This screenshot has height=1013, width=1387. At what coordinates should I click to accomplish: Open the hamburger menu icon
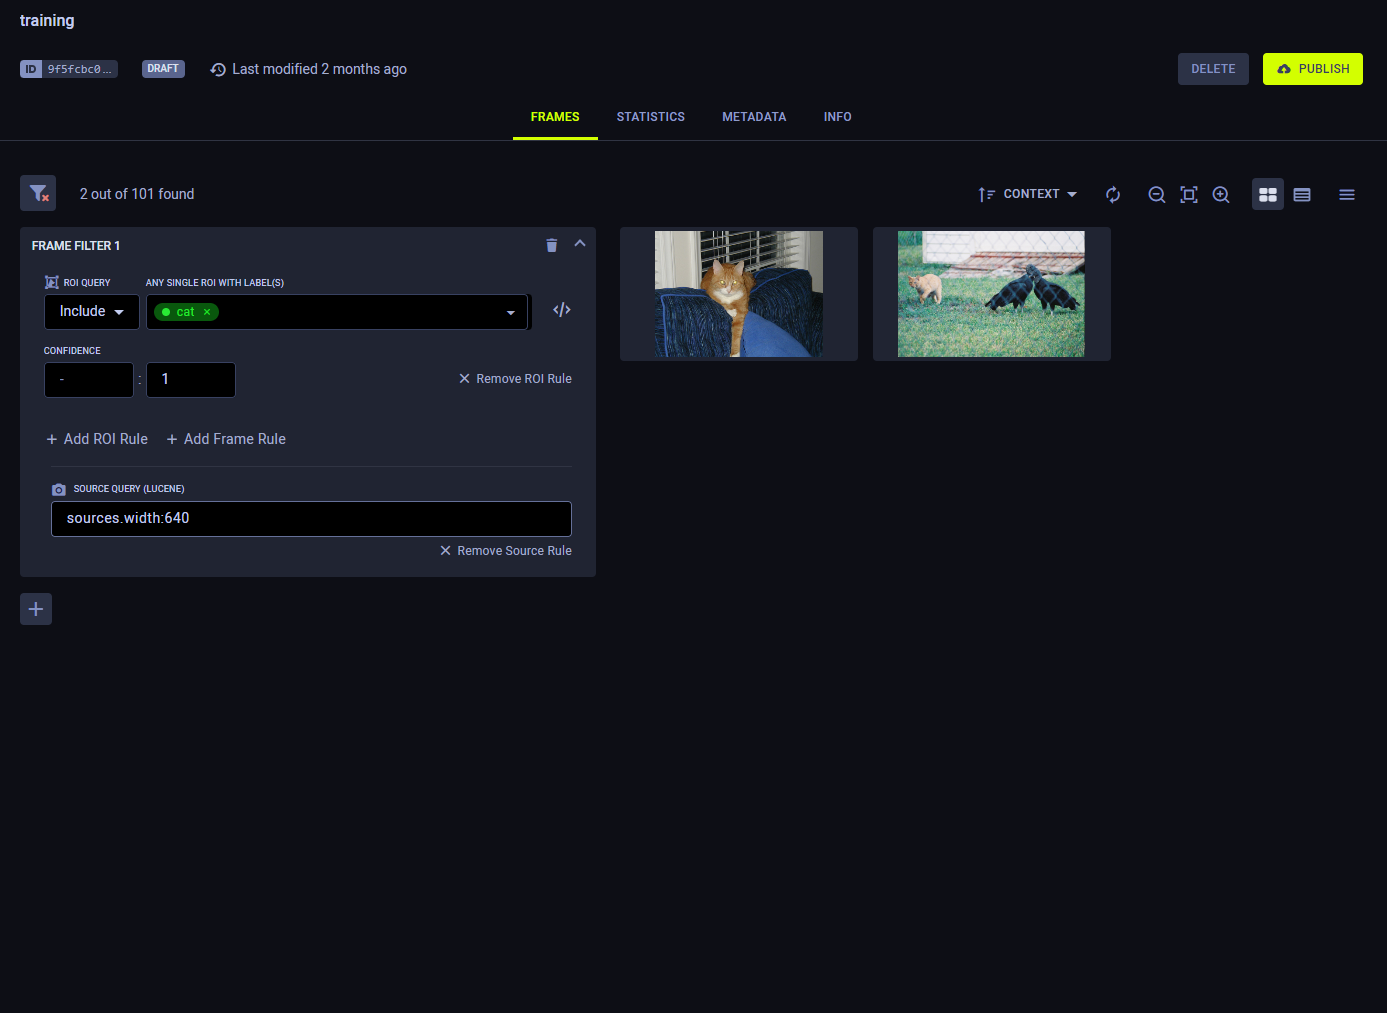(x=1347, y=195)
